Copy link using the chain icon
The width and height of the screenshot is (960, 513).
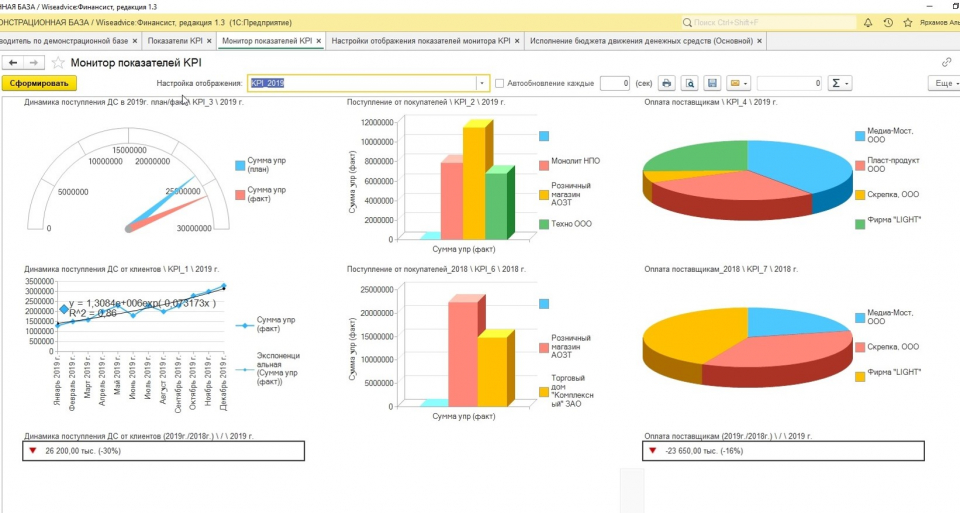point(946,62)
